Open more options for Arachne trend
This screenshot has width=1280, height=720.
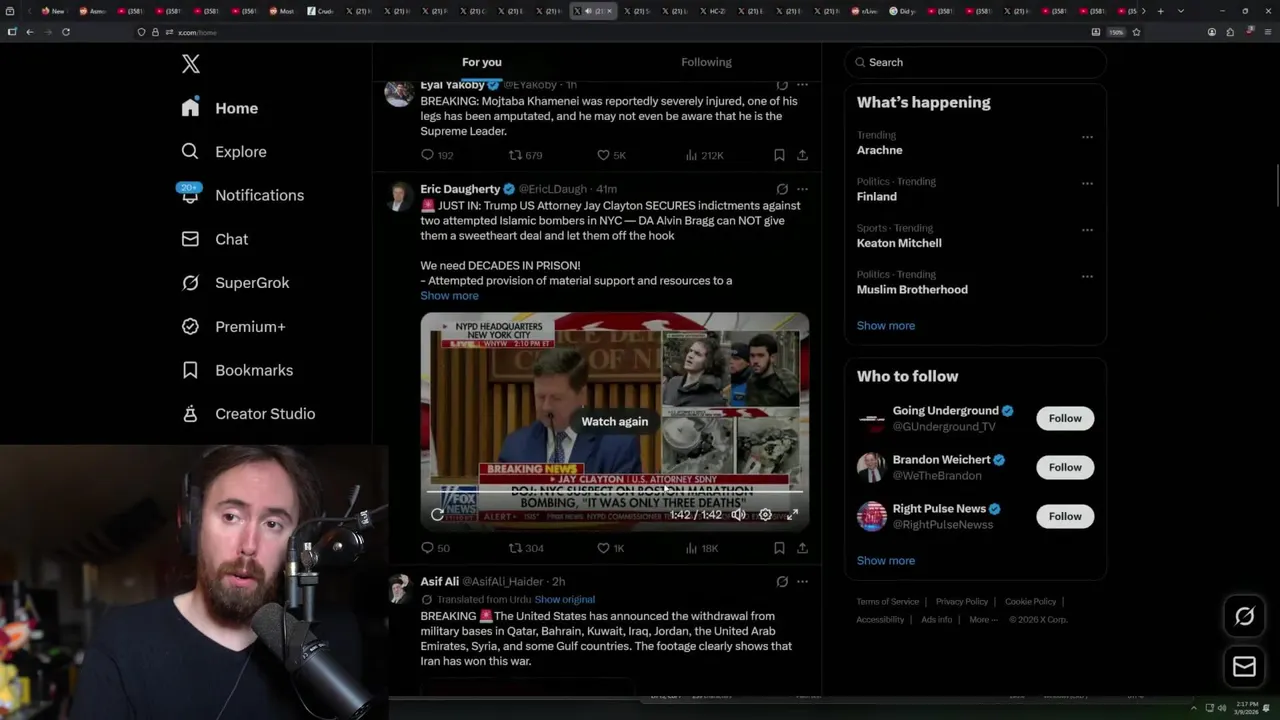click(x=1087, y=137)
